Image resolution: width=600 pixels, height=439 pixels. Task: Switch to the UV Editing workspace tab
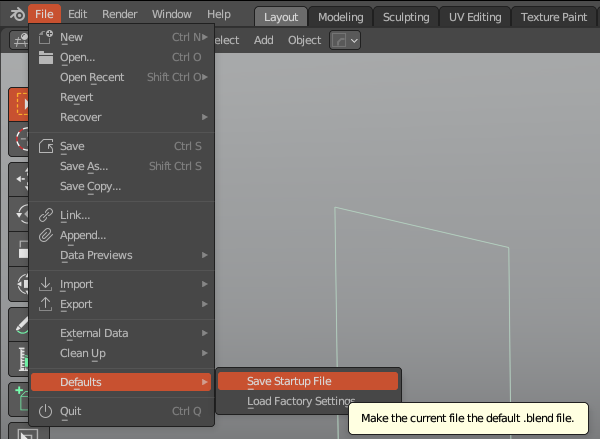pos(475,17)
